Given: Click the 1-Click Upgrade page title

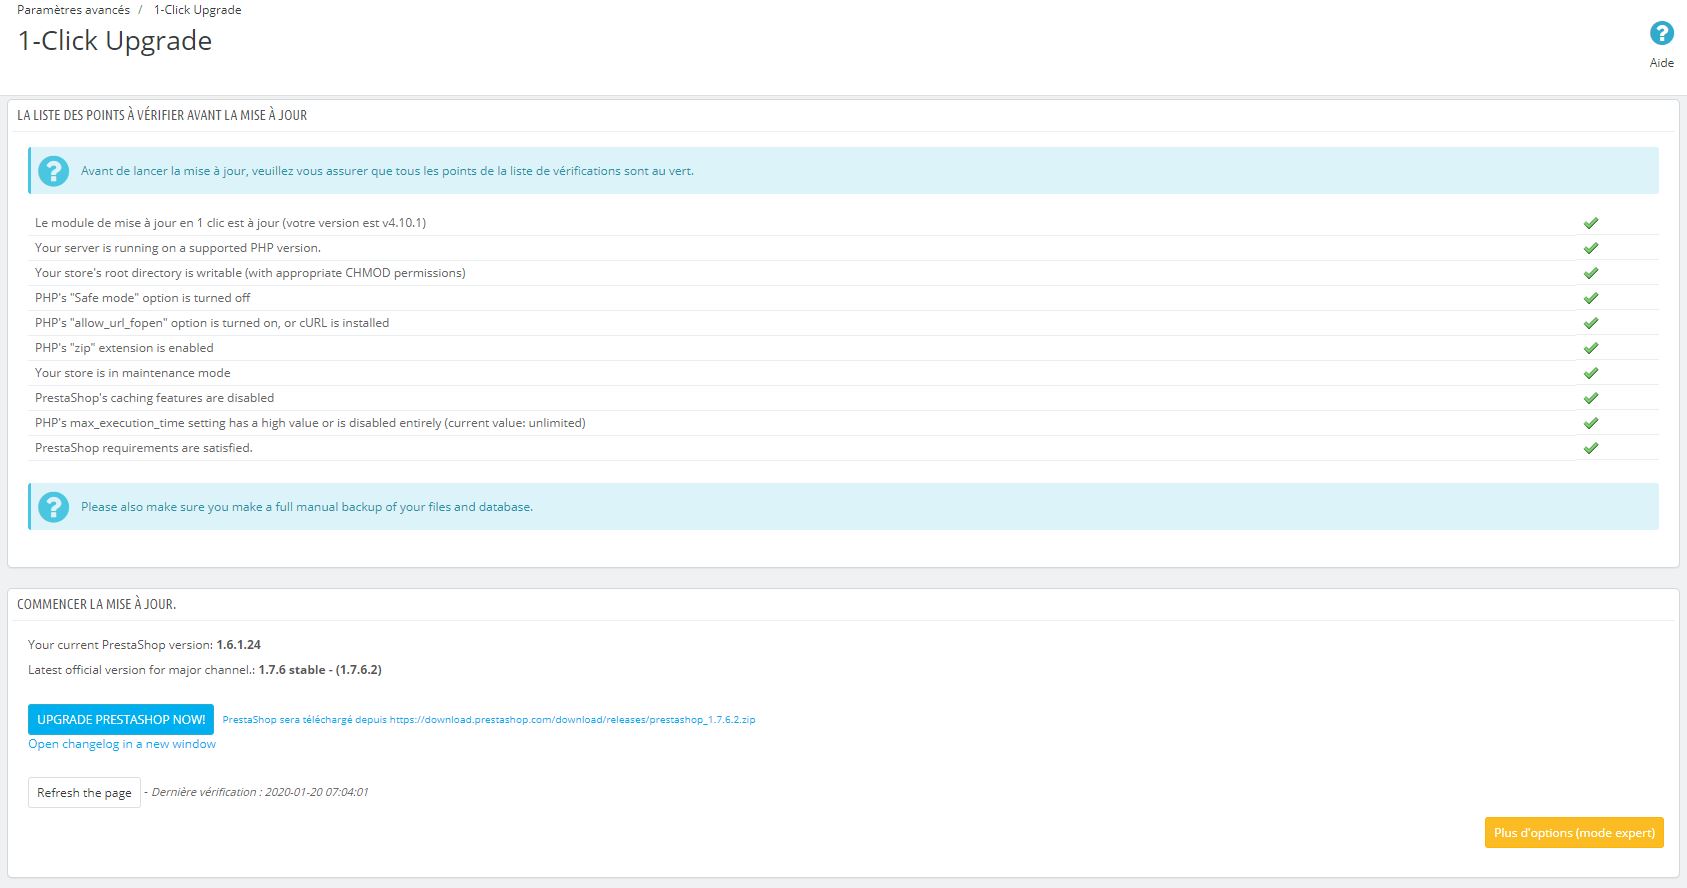Looking at the screenshot, I should pyautogui.click(x=115, y=41).
